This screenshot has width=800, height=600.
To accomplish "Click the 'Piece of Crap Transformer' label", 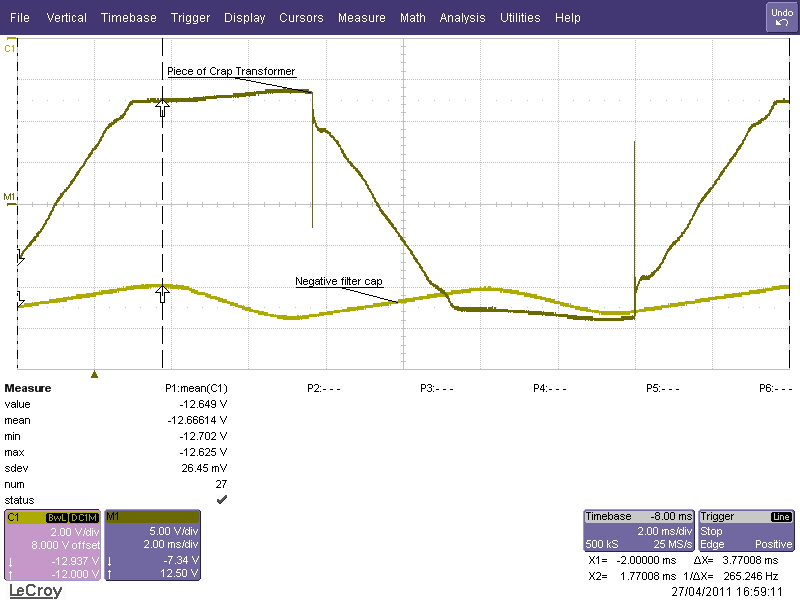I will point(230,71).
